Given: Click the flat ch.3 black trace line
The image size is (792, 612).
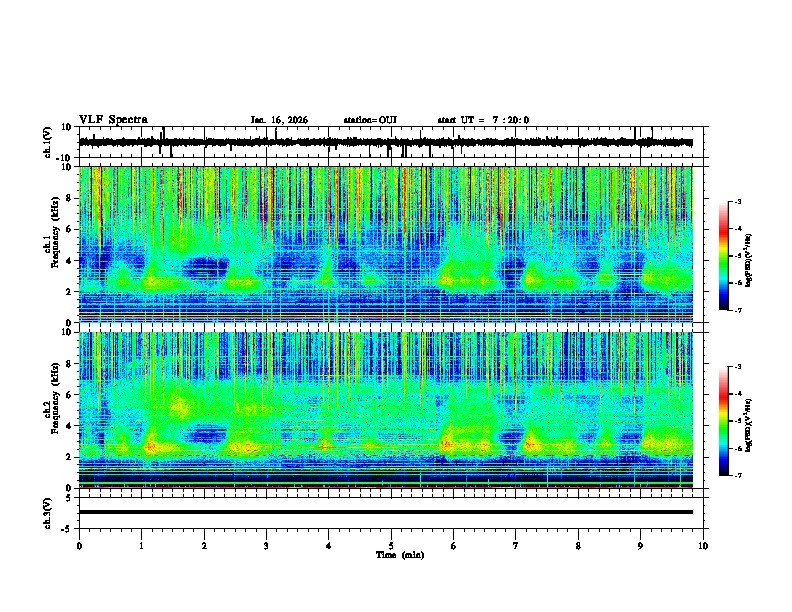Looking at the screenshot, I should (386, 512).
